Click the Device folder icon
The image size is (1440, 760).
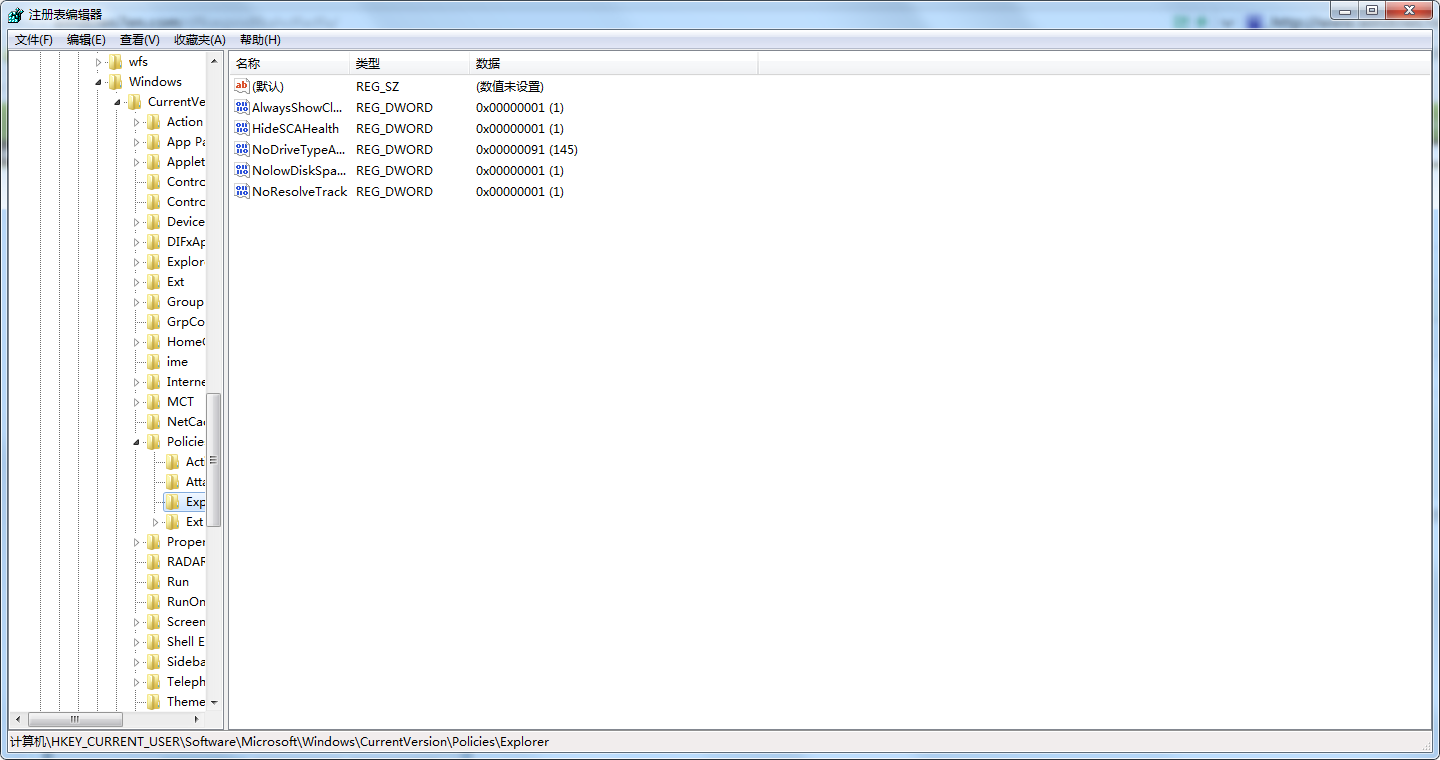[153, 222]
